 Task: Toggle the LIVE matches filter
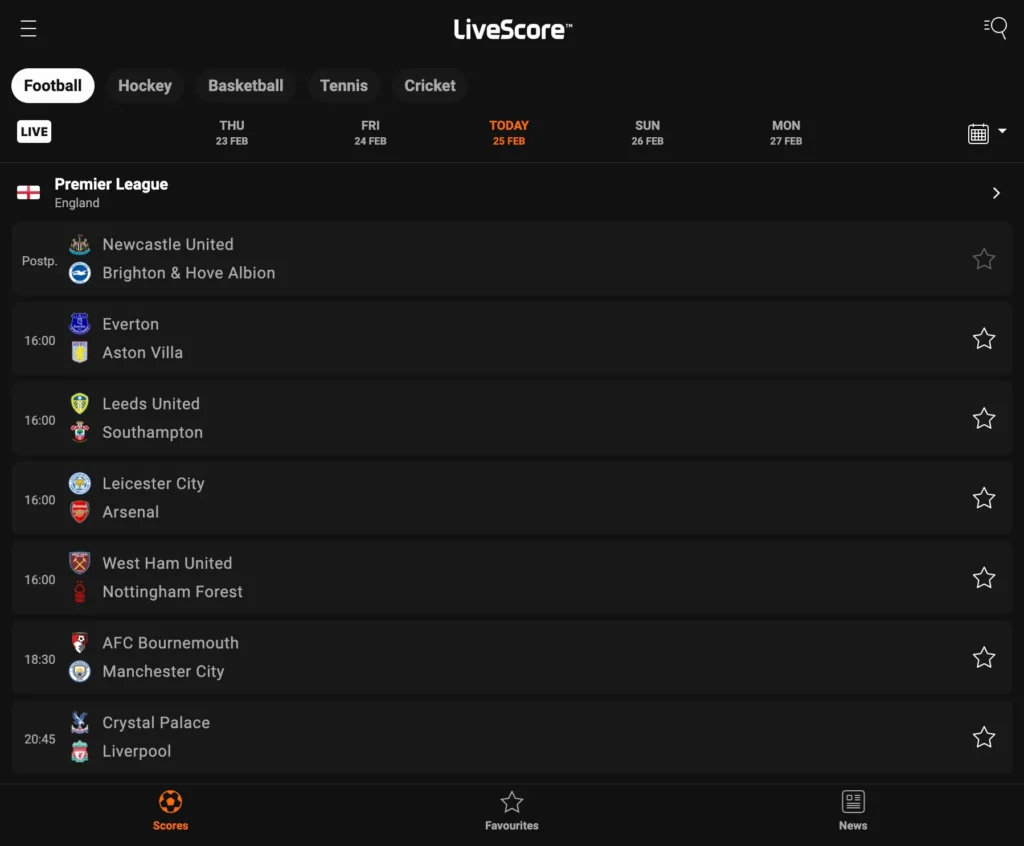click(x=34, y=131)
